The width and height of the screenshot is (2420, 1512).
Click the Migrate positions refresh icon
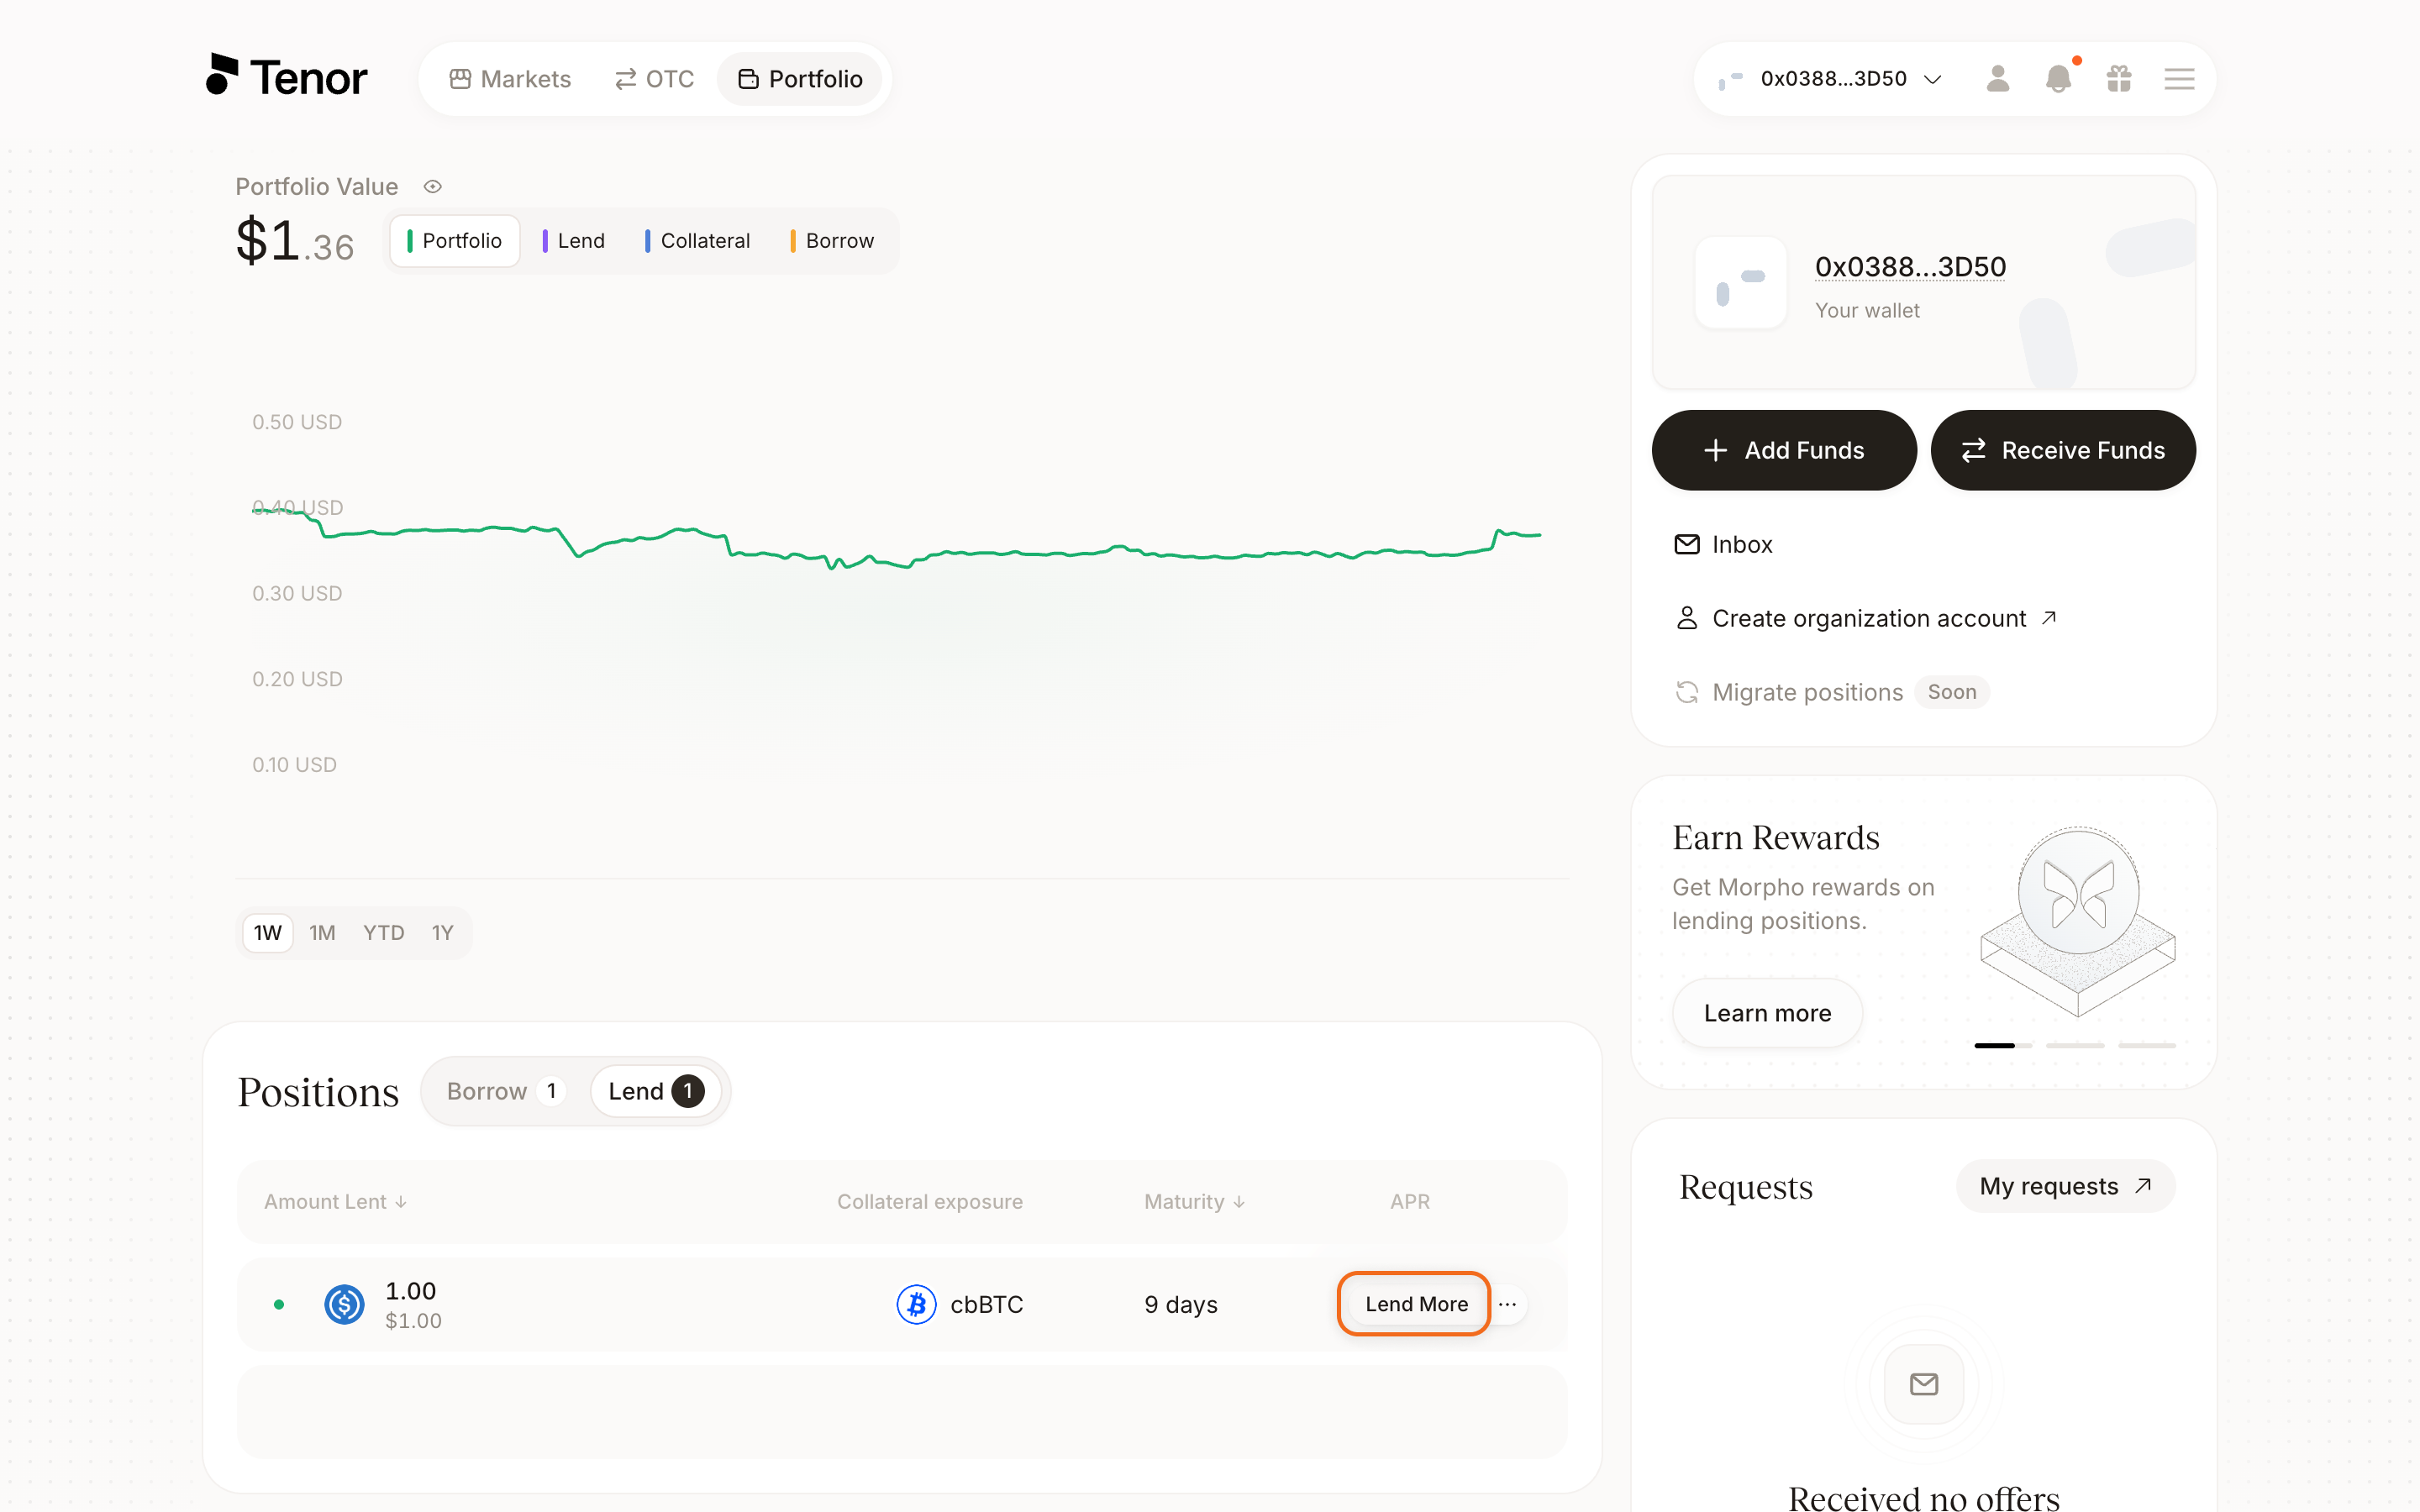[1687, 693]
